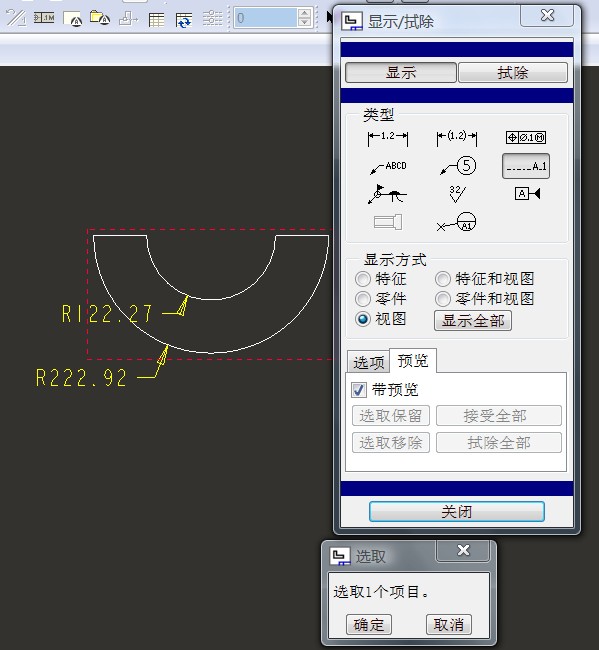Select the dimension type icon 1.2
The width and height of the screenshot is (599, 650).
pos(388,138)
